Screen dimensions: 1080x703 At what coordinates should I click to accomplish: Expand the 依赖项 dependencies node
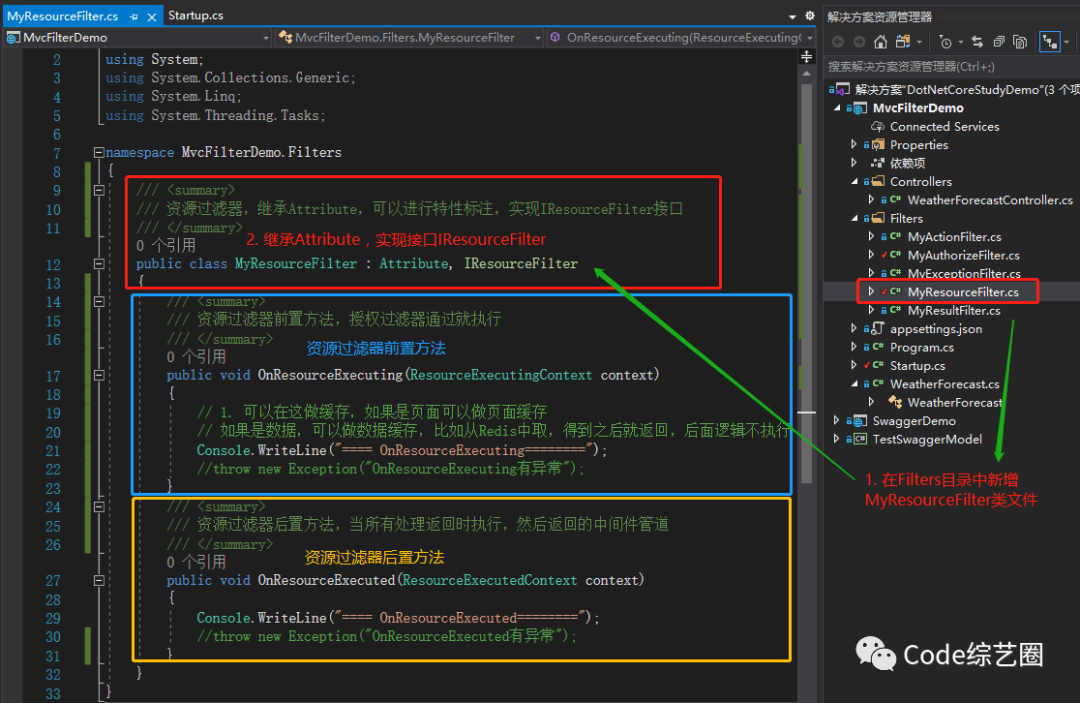854,163
